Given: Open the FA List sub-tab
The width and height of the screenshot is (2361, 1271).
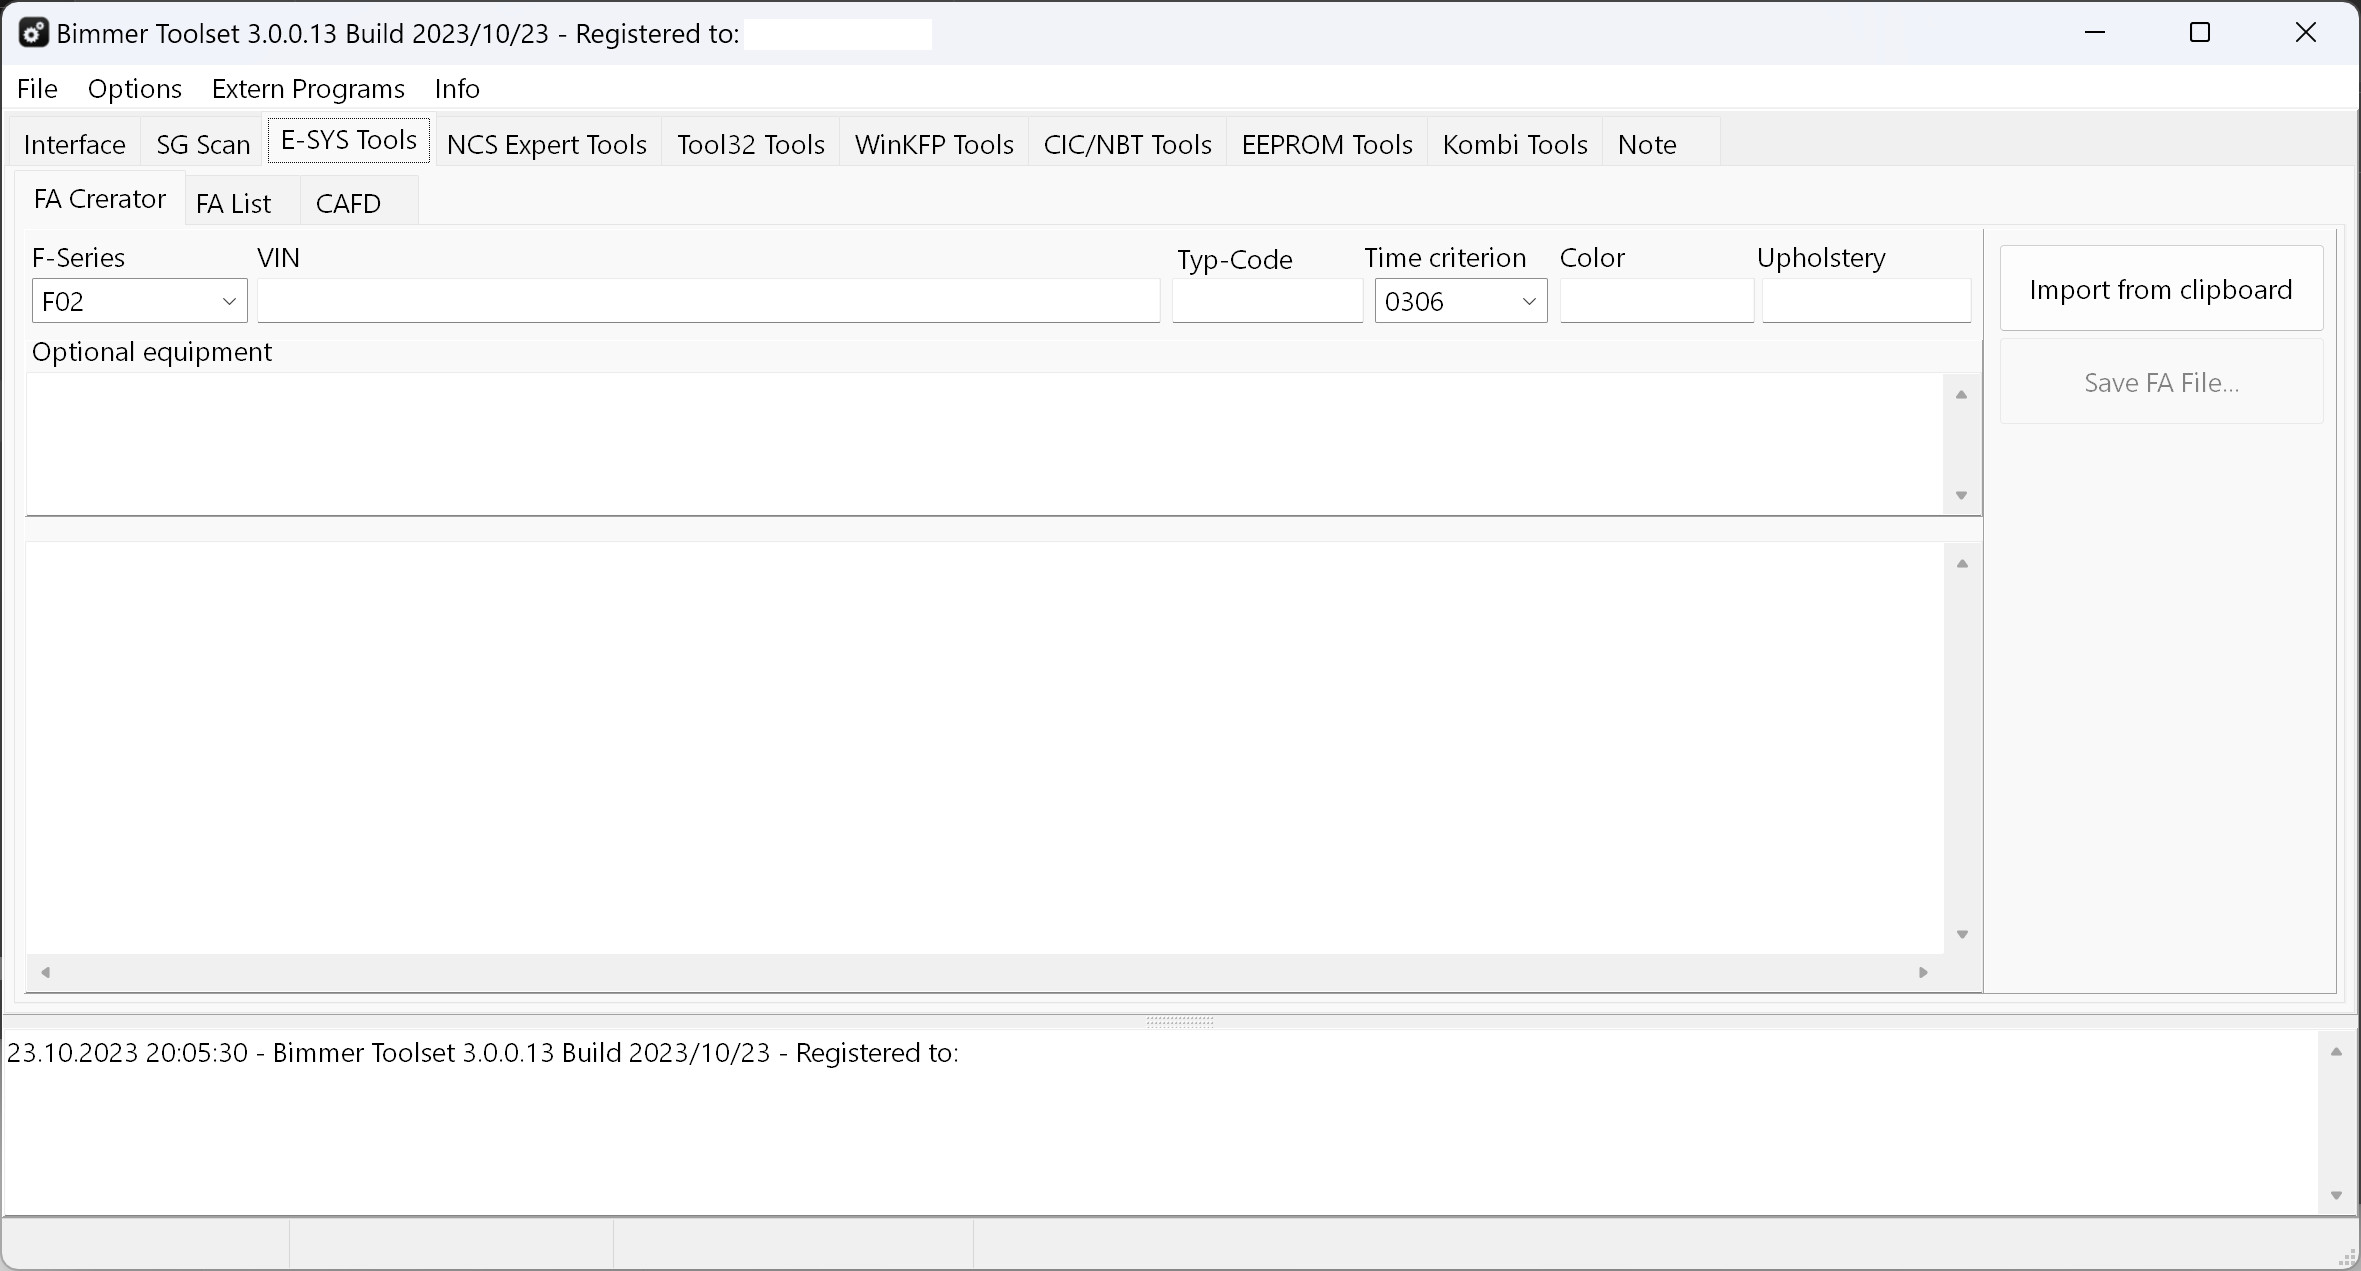Looking at the screenshot, I should click(x=233, y=203).
